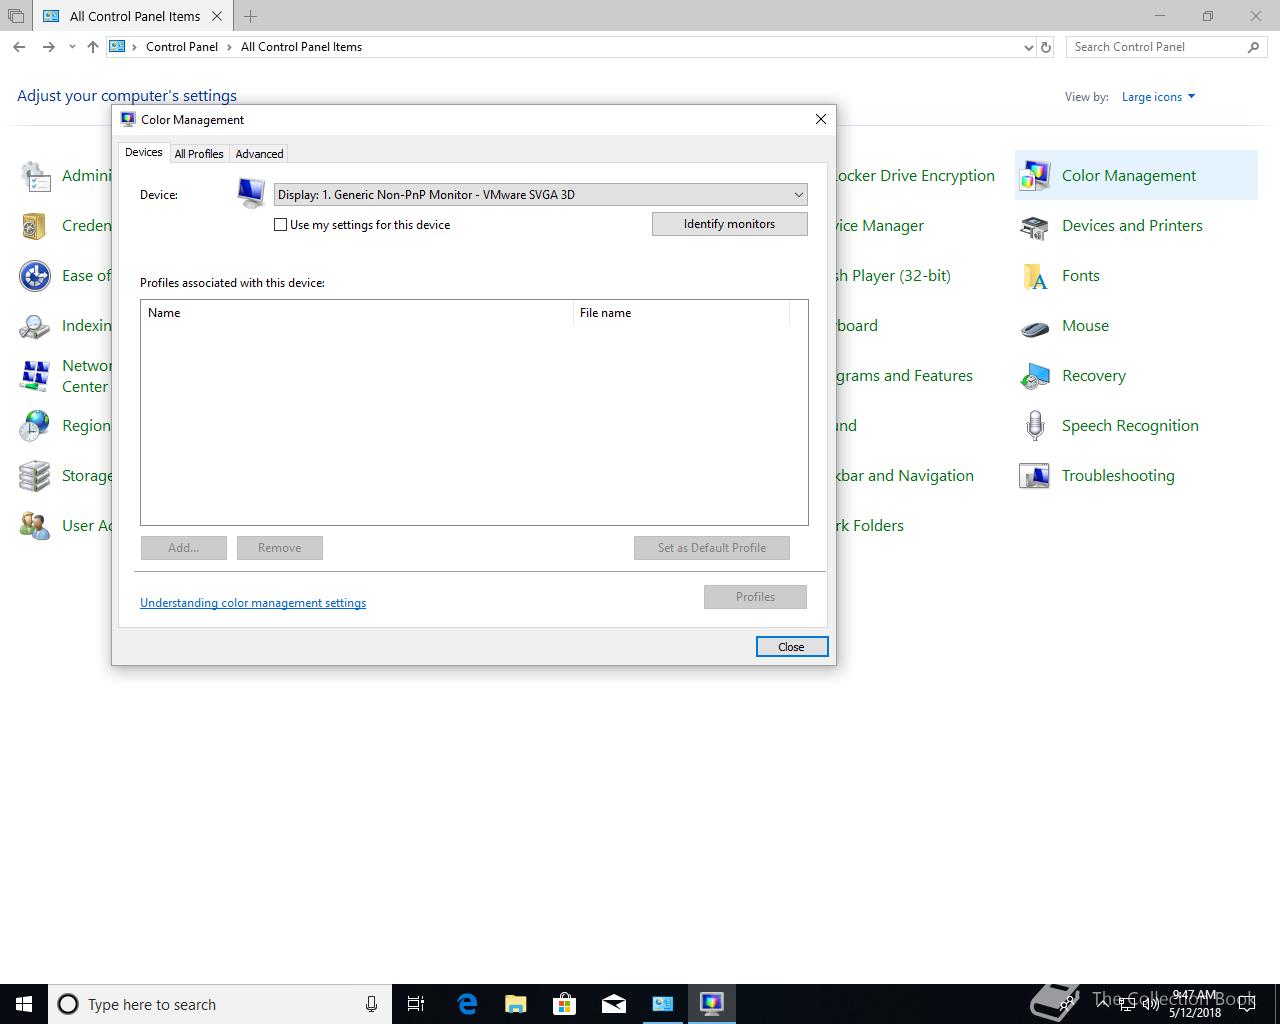Image resolution: width=1280 pixels, height=1024 pixels.
Task: Click the clock in system tray
Action: point(1195,1004)
